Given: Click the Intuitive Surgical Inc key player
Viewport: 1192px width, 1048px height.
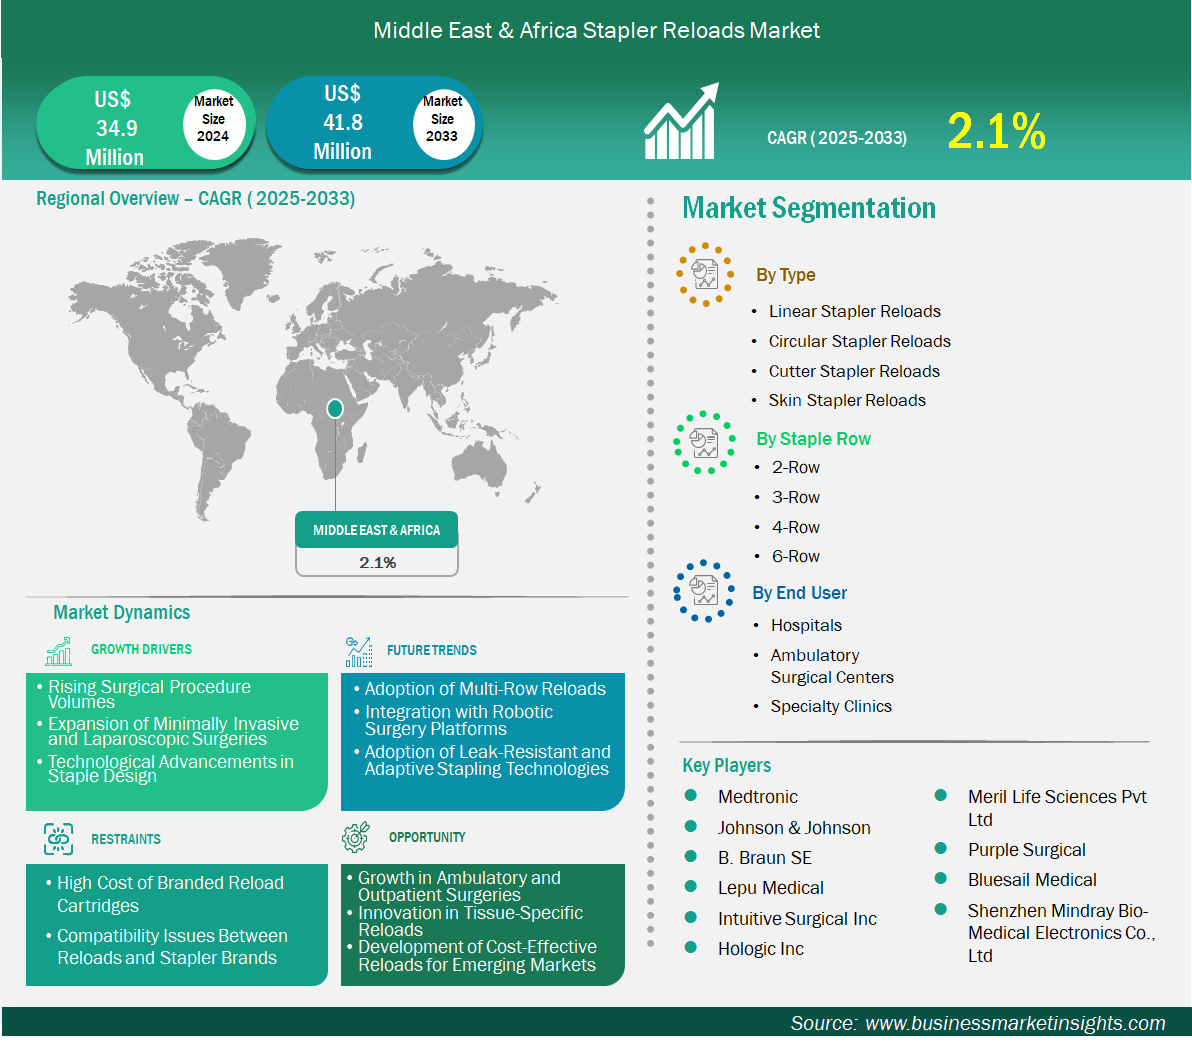Looking at the screenshot, I should coord(797,919).
